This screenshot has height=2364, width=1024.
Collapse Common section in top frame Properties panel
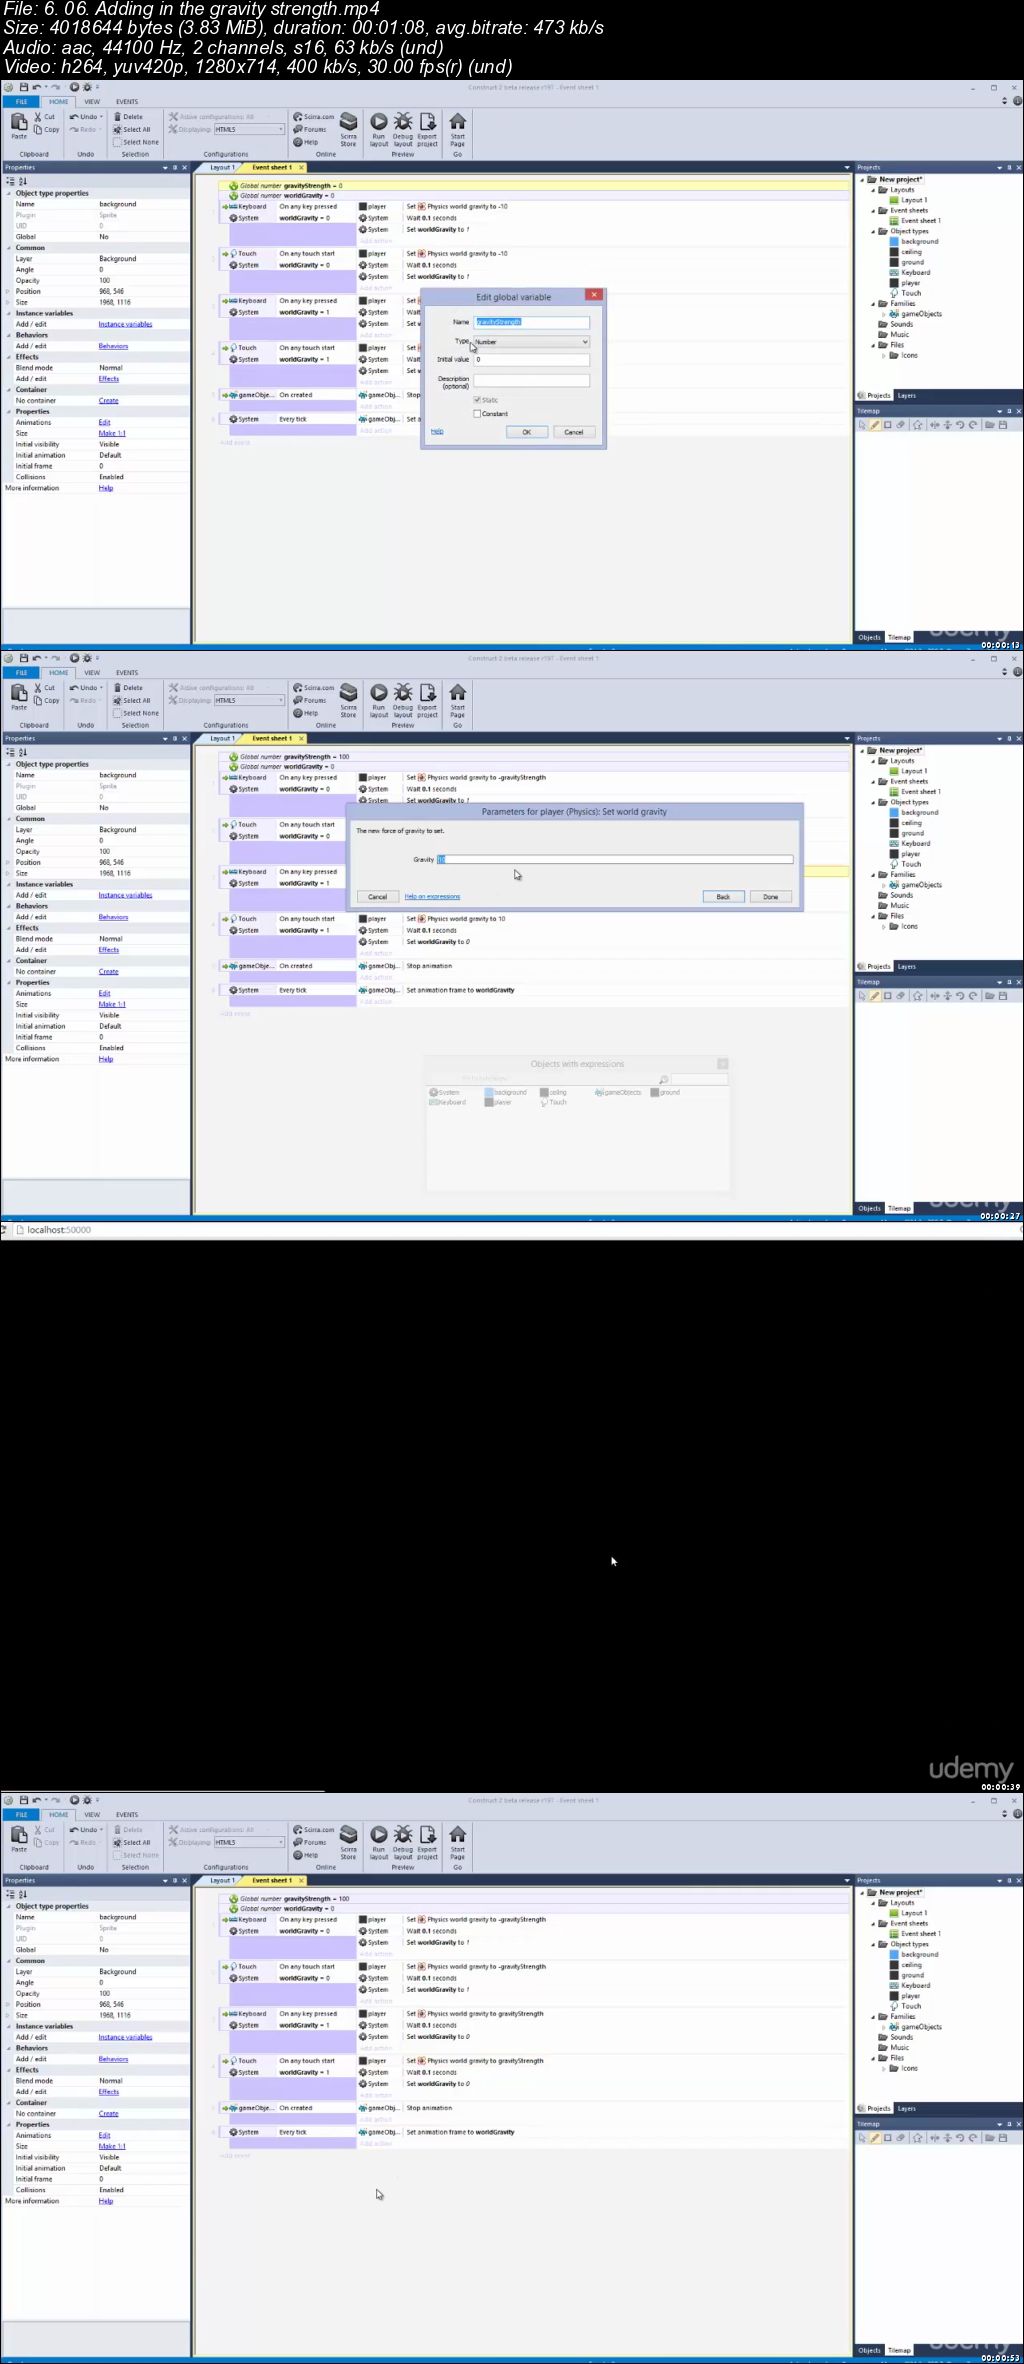pyautogui.click(x=10, y=248)
